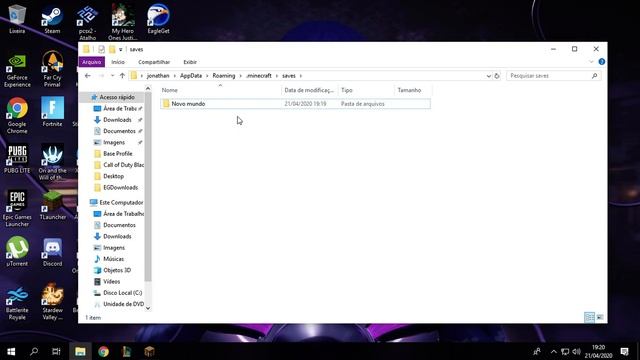The width and height of the screenshot is (640, 360).
Task: Open Objetos 3D in navigation pane
Action: [x=117, y=271]
